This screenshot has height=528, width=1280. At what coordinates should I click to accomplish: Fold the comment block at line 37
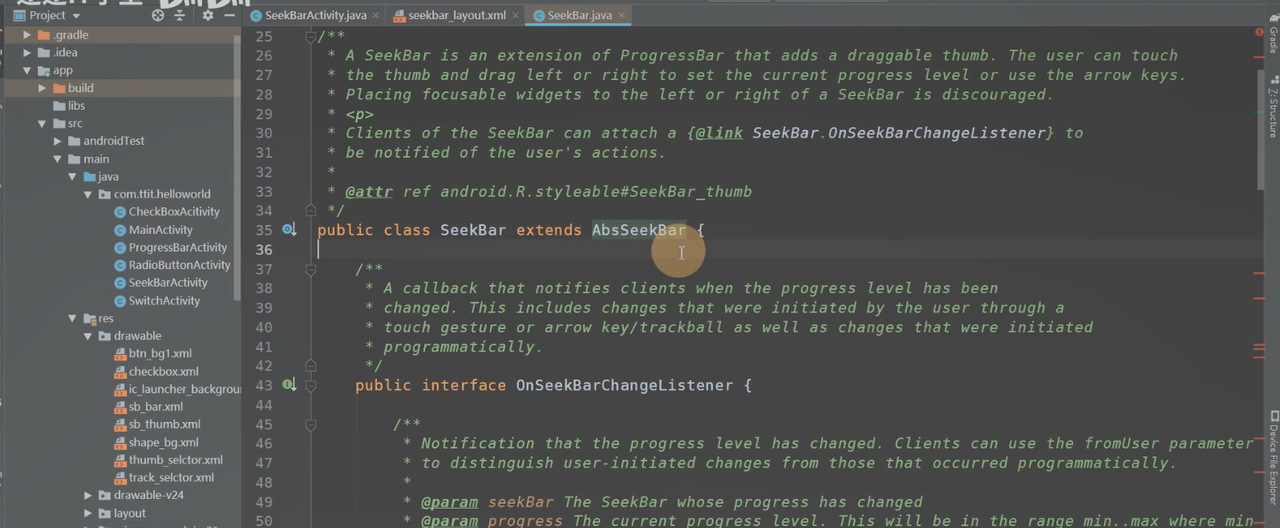coord(310,269)
